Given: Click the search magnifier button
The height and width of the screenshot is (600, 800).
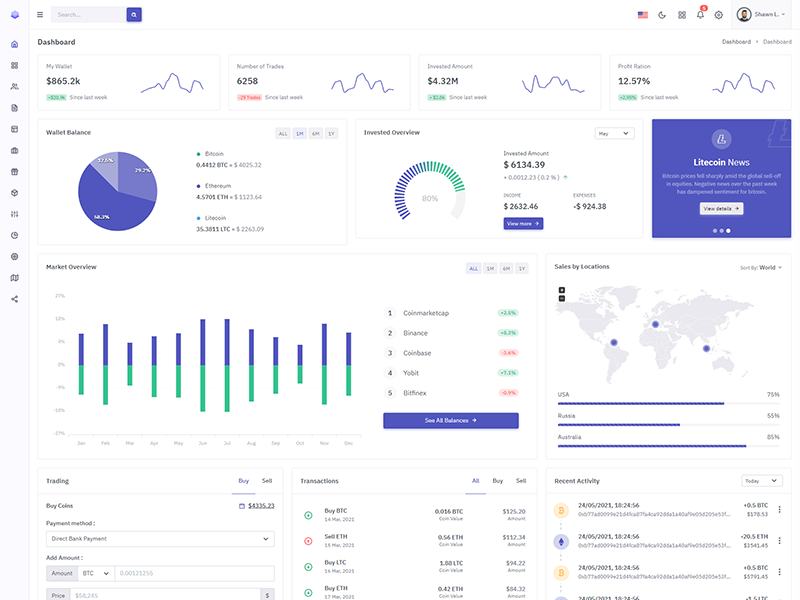Looking at the screenshot, I should coord(134,15).
